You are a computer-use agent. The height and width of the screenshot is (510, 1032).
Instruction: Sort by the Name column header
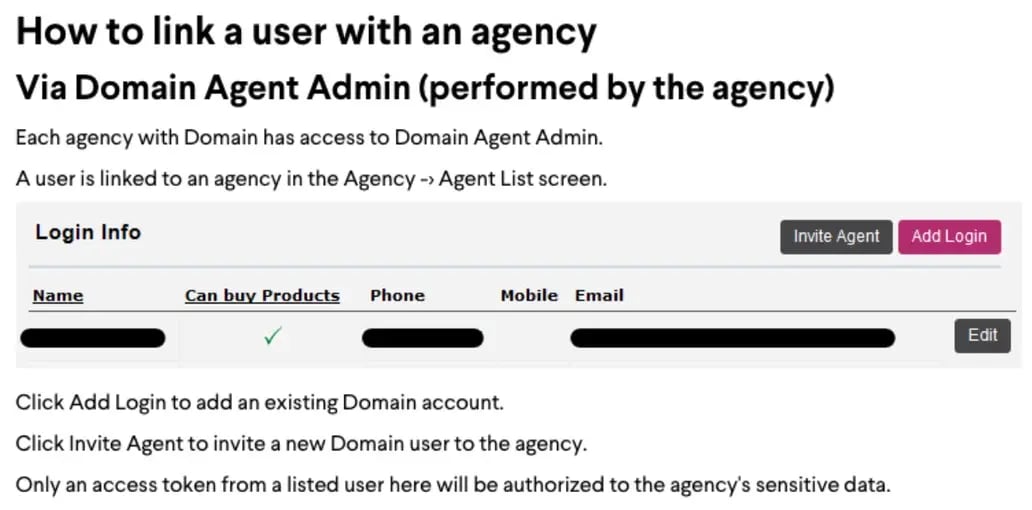pos(58,296)
